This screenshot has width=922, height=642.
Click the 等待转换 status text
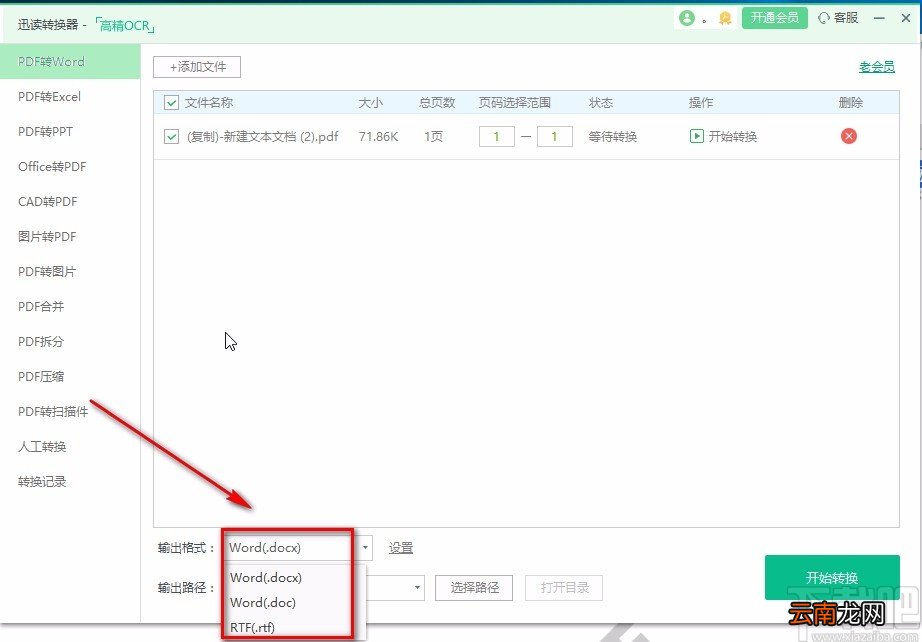pyautogui.click(x=613, y=136)
